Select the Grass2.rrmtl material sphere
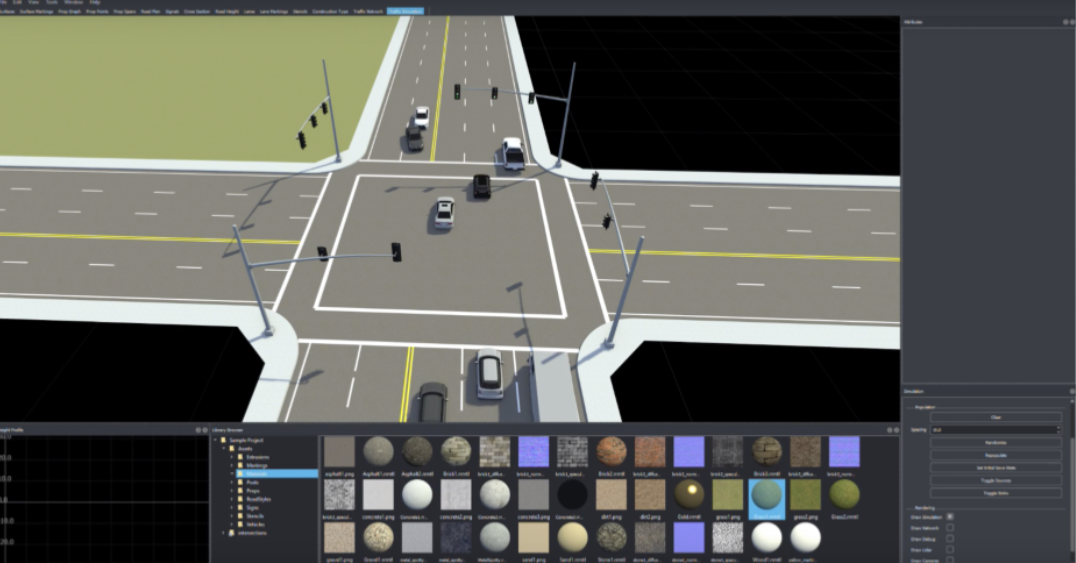 coord(844,494)
